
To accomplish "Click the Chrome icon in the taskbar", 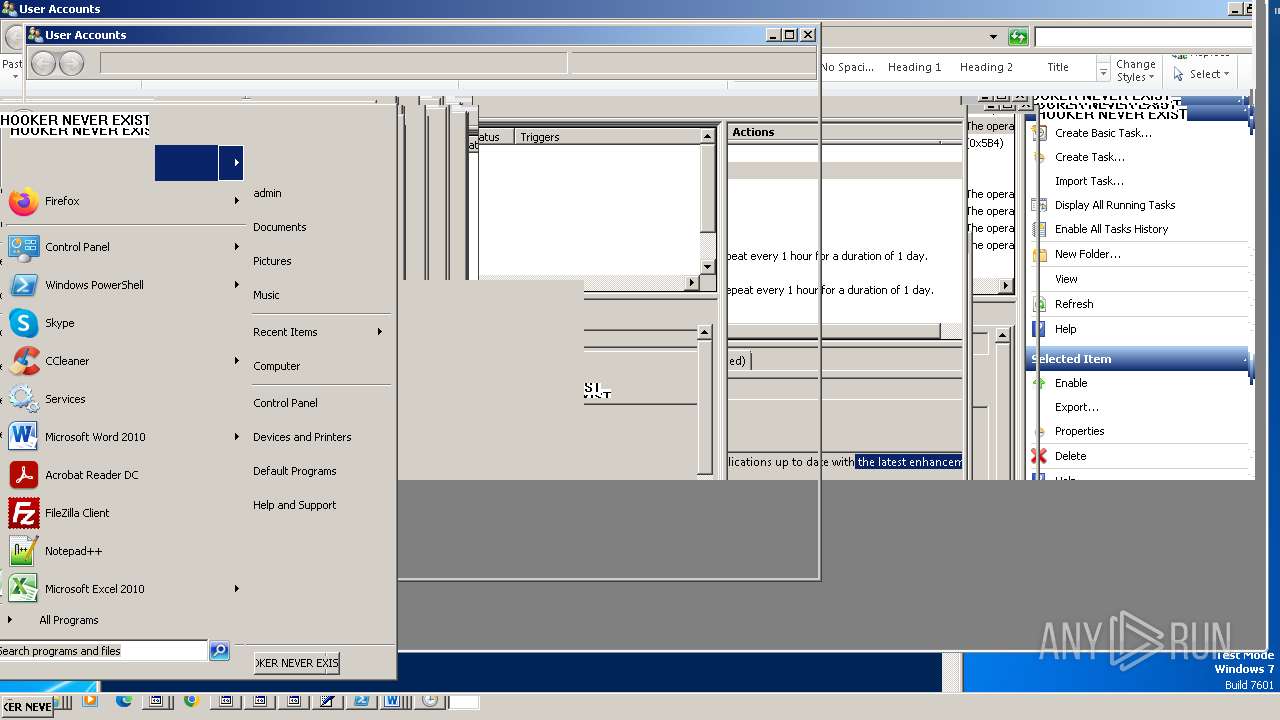I will coord(191,702).
